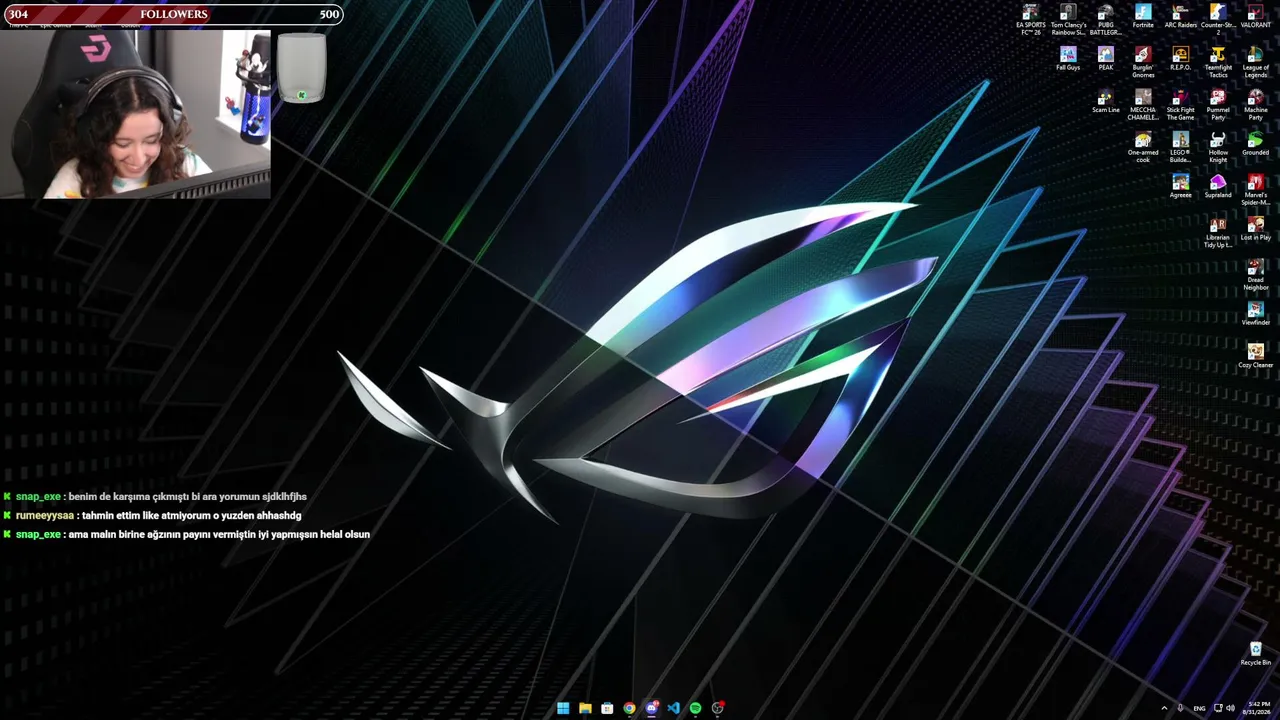Viewport: 1280px width, 720px height.
Task: Select the Fortnite desktop icon
Action: pyautogui.click(x=1143, y=17)
